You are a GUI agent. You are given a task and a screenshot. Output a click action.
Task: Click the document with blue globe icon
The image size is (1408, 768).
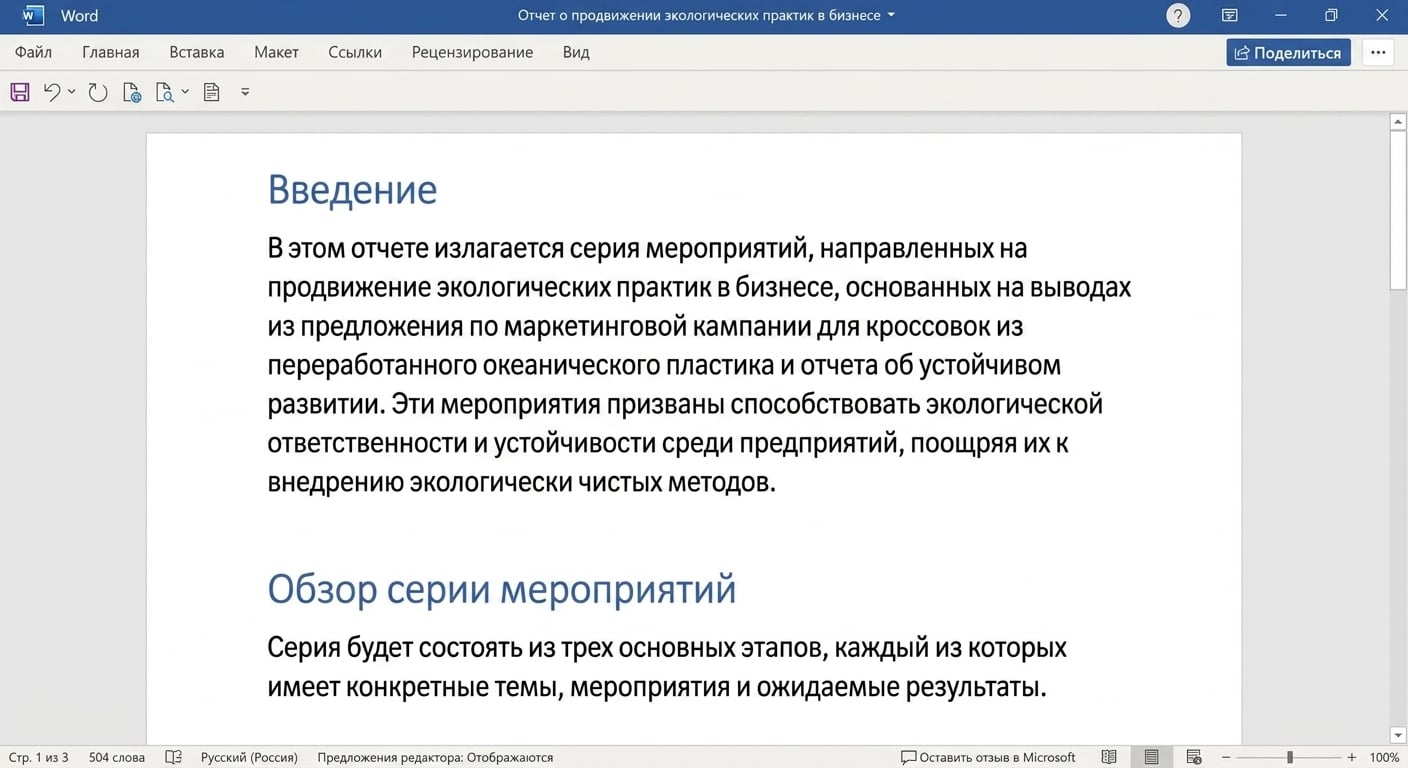point(132,92)
